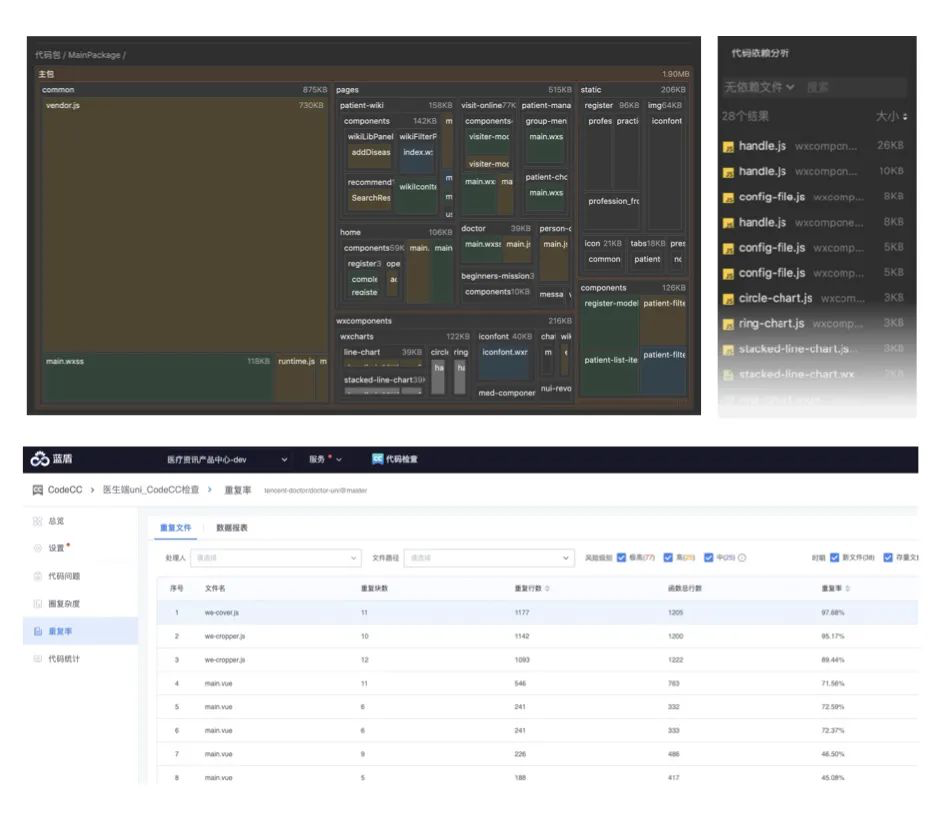This screenshot has width=939, height=826.
Task: Click the patient-list-item treemap block
Action: (611, 374)
